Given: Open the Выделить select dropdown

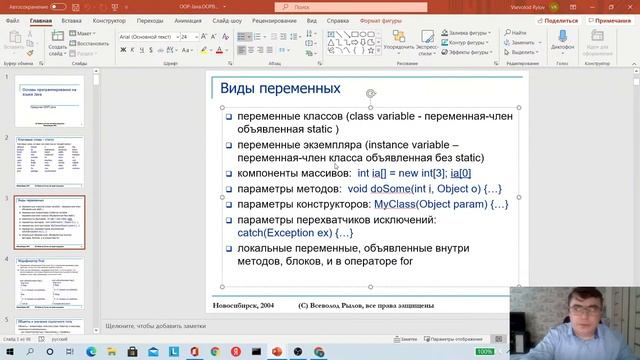Looking at the screenshot, I should 522,52.
